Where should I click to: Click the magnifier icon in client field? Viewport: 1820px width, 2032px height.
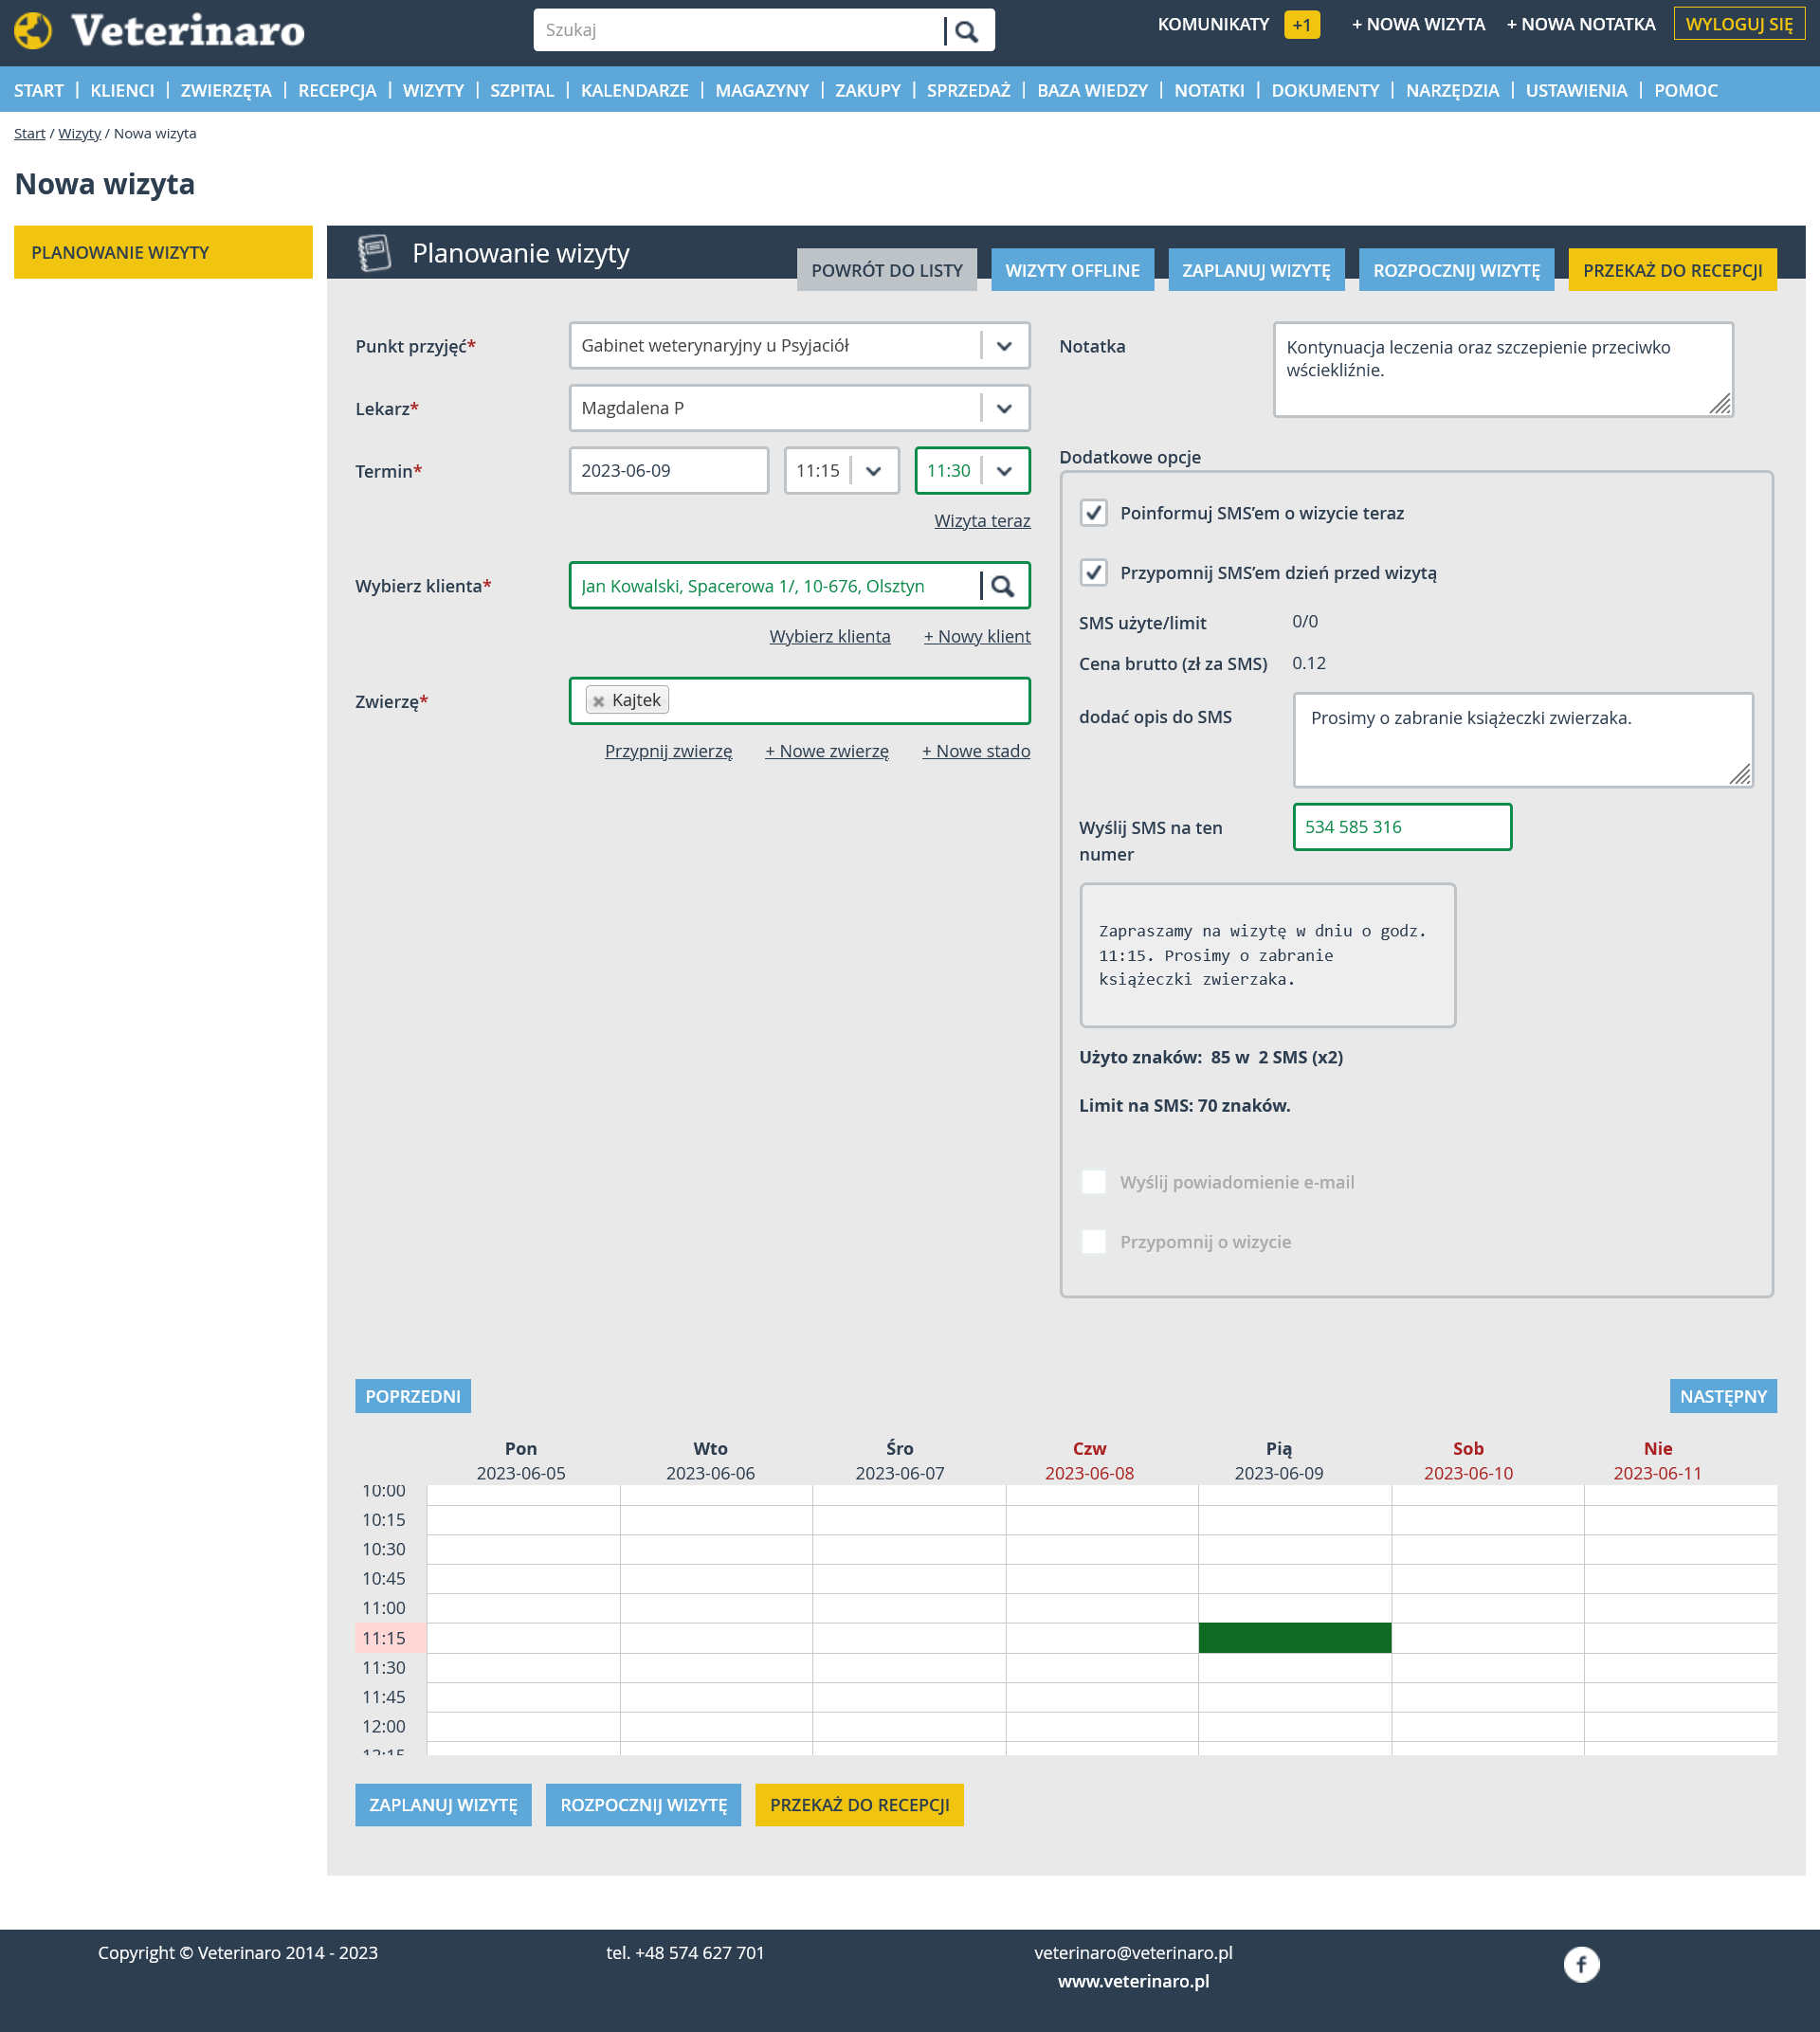click(x=1003, y=586)
